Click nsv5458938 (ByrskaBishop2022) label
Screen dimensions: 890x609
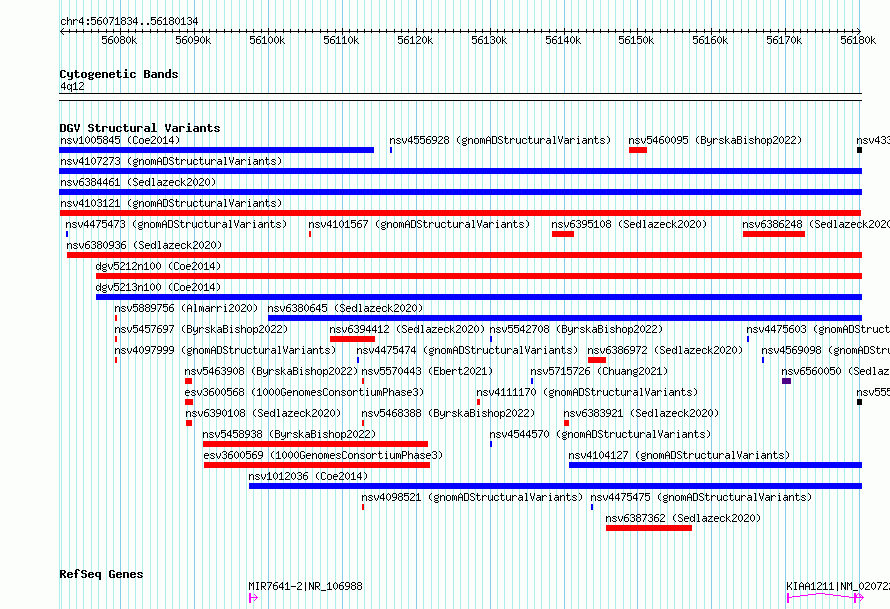(x=289, y=434)
